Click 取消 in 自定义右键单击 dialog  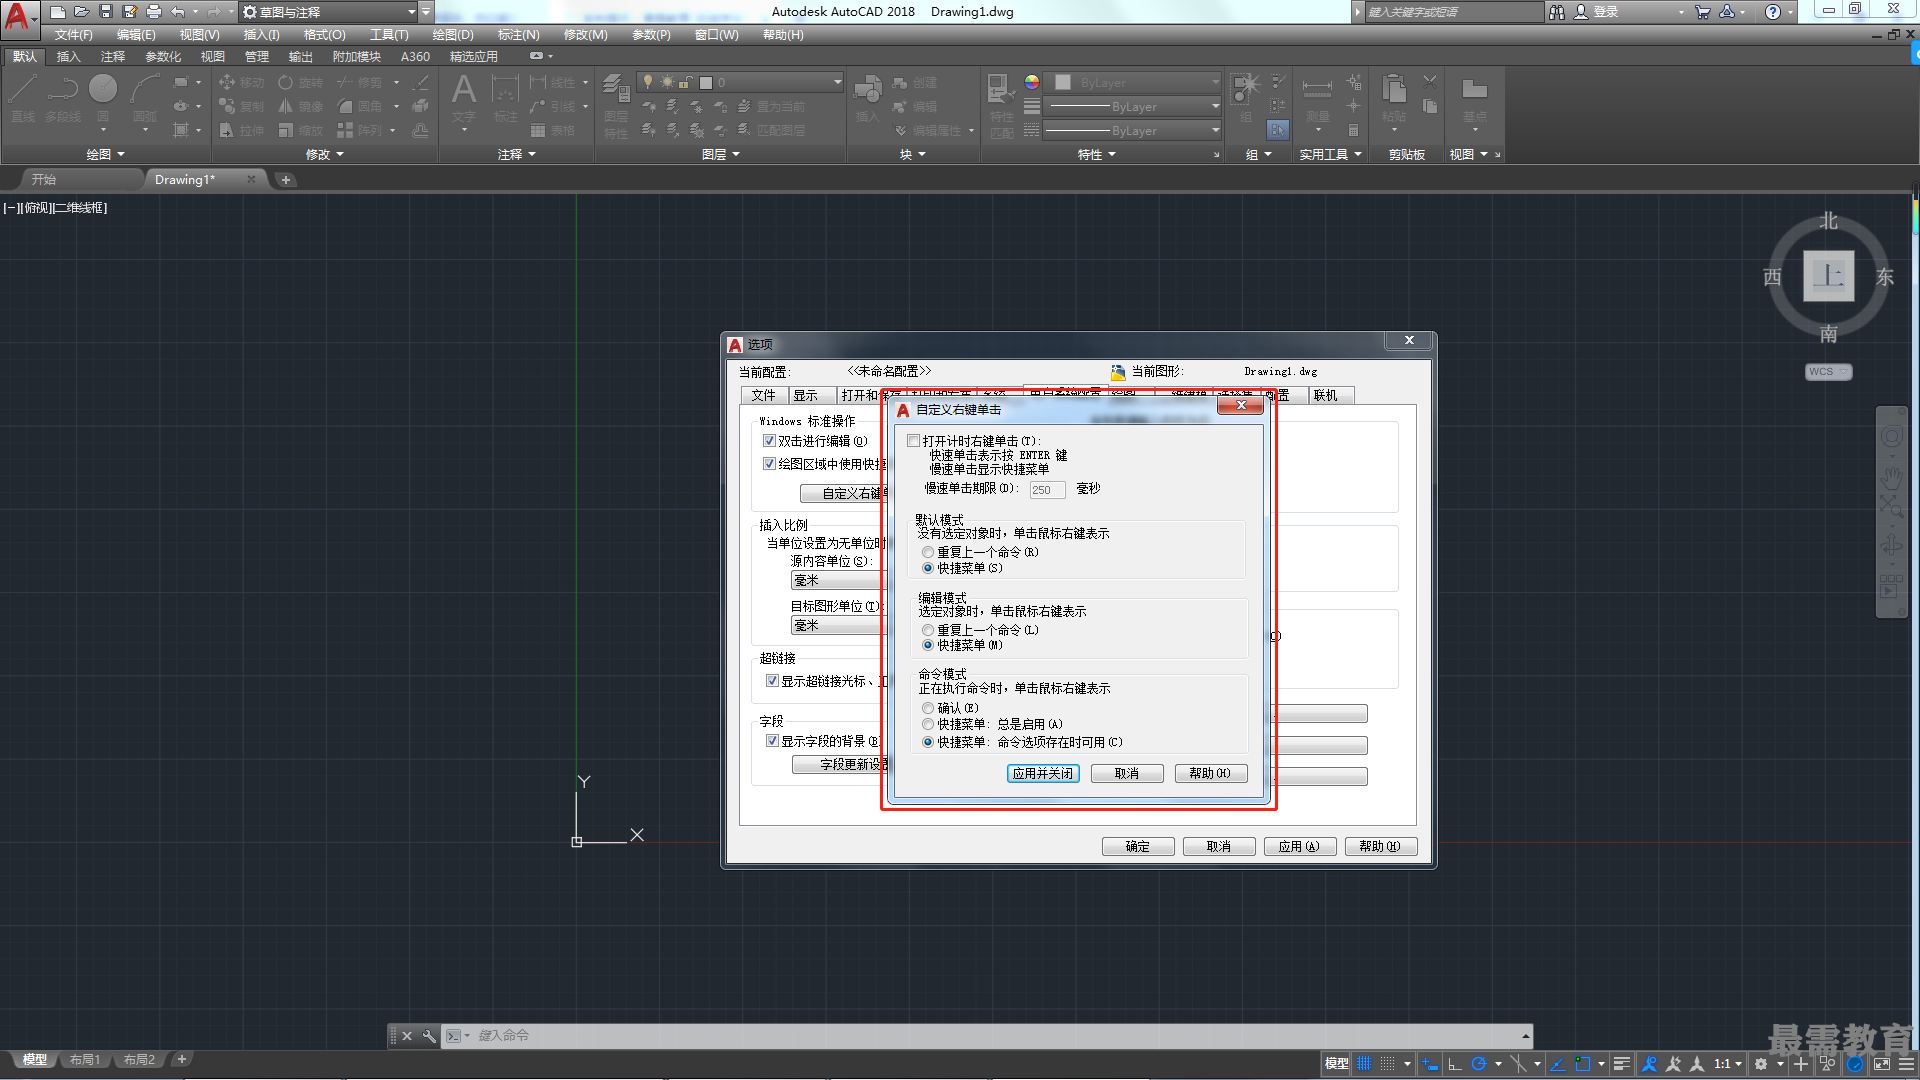click(x=1127, y=774)
